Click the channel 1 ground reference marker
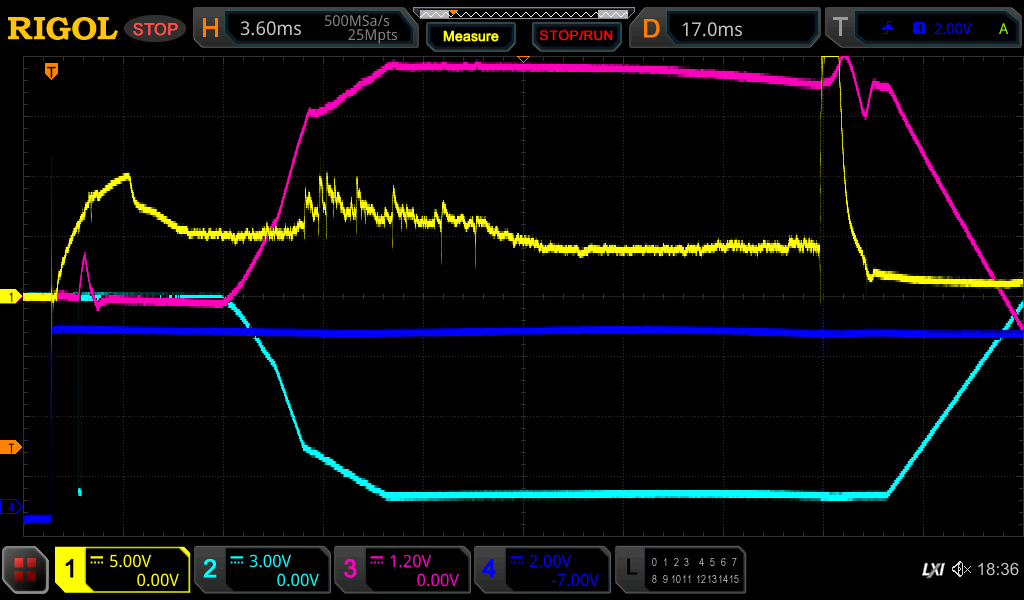The height and width of the screenshot is (600, 1024). (11, 297)
